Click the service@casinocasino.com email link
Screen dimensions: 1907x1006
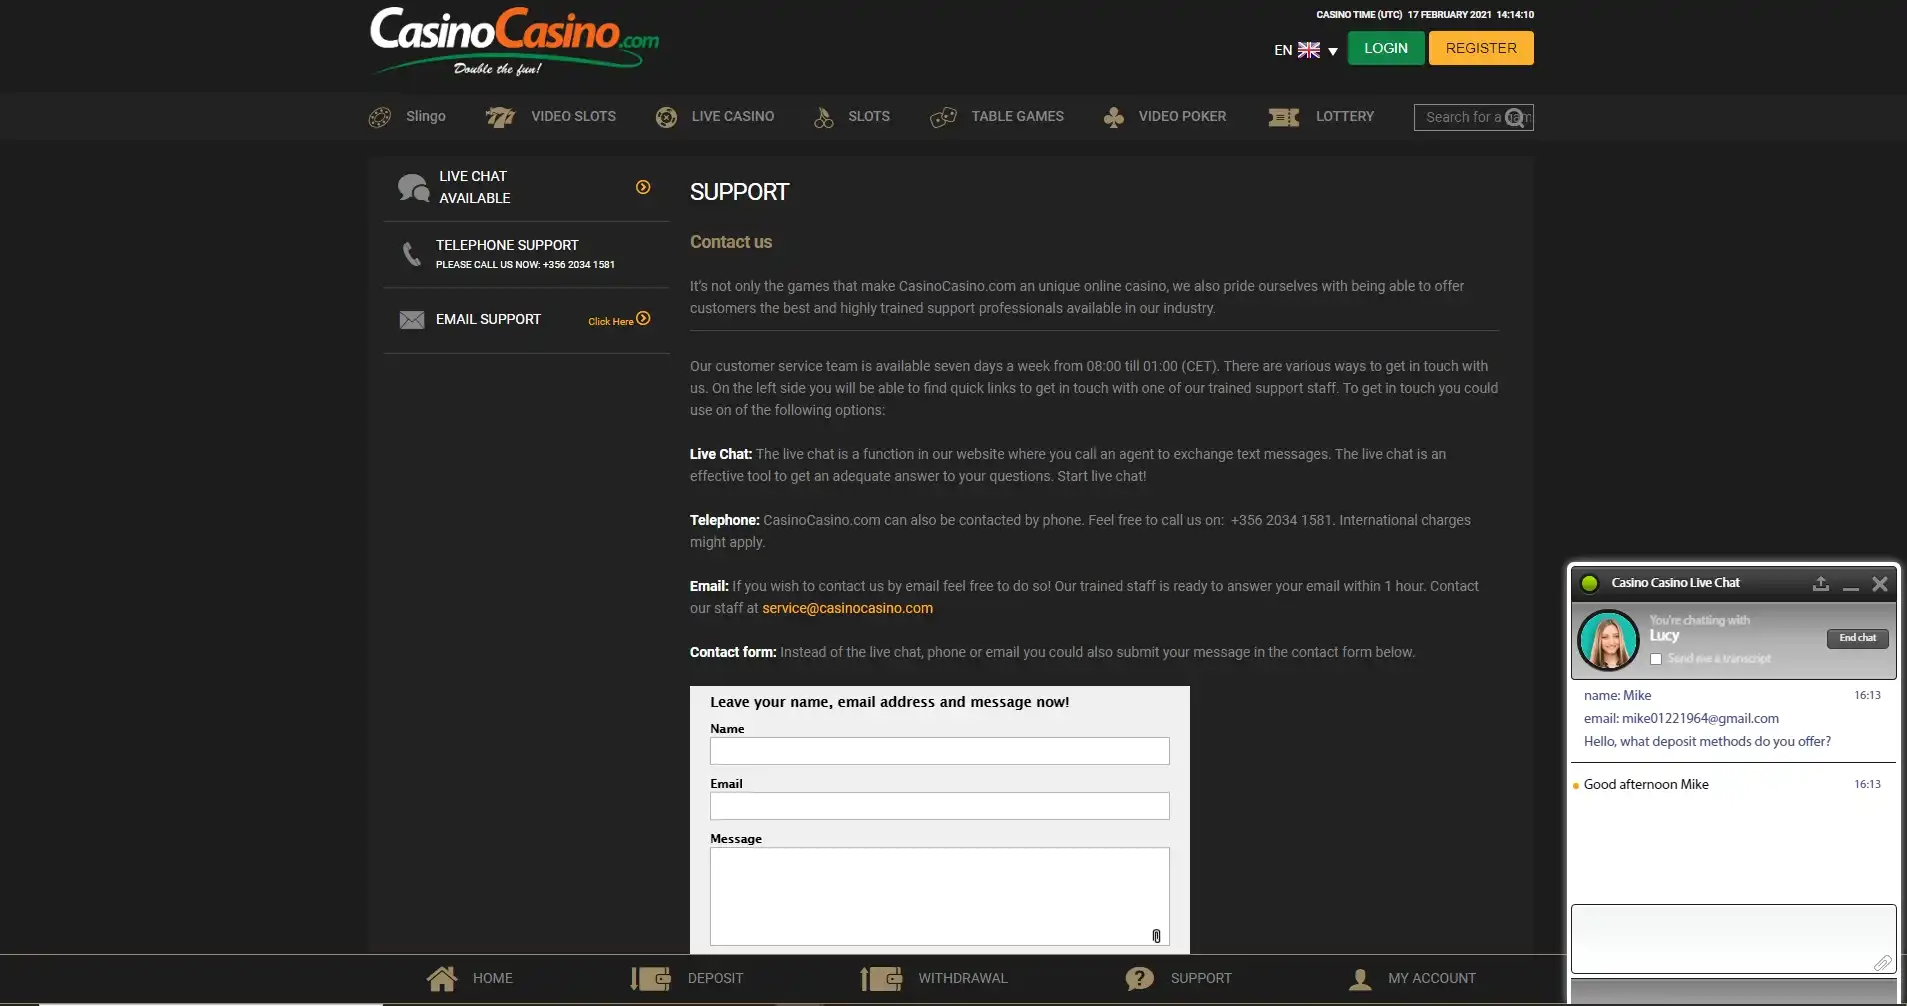[x=847, y=608]
